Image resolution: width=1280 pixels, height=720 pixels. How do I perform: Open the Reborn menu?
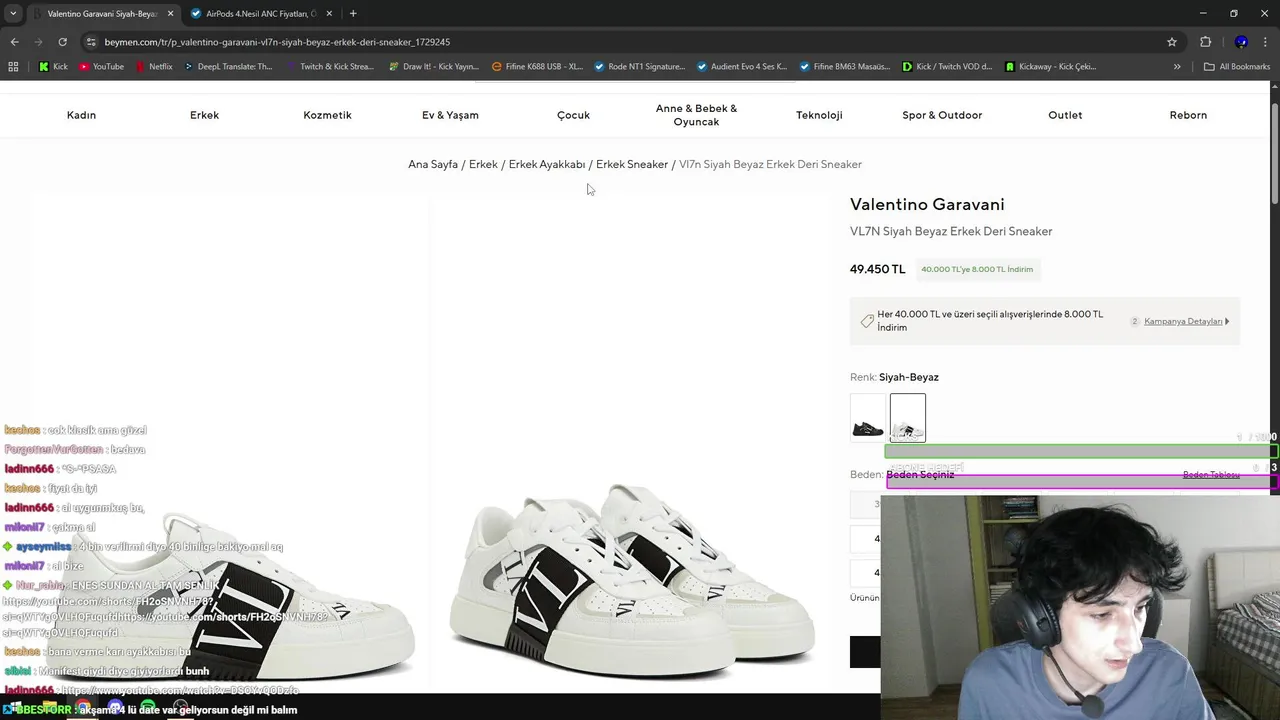tap(1188, 115)
